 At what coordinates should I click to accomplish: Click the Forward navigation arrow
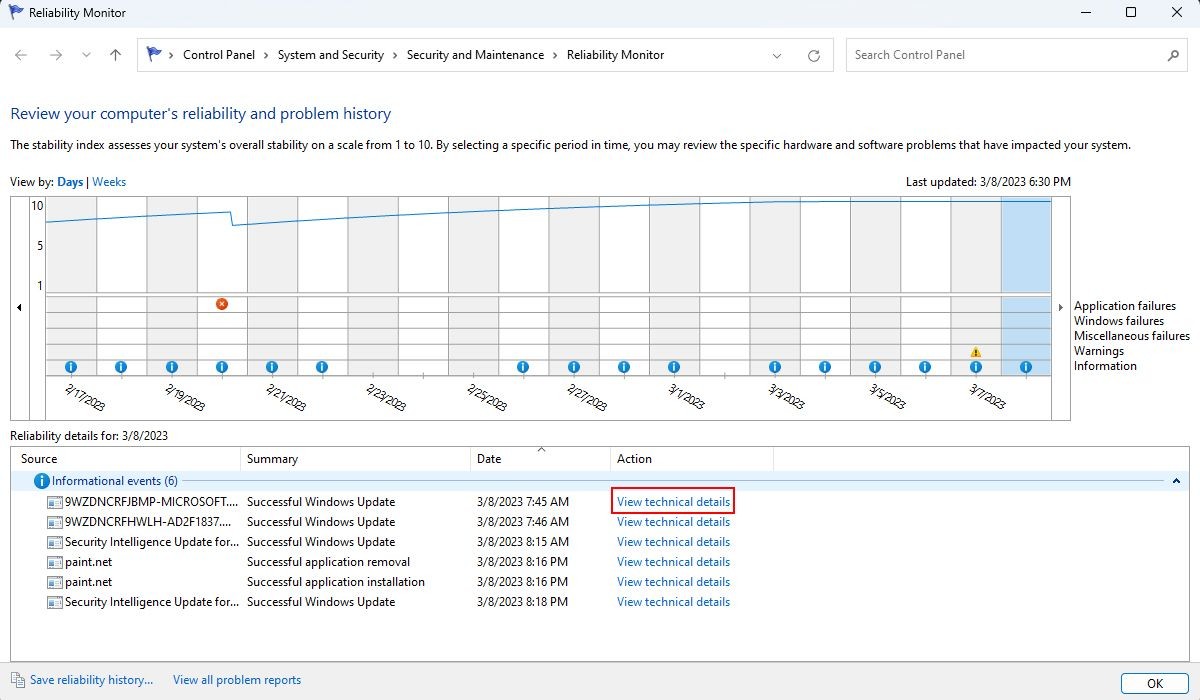pos(54,56)
